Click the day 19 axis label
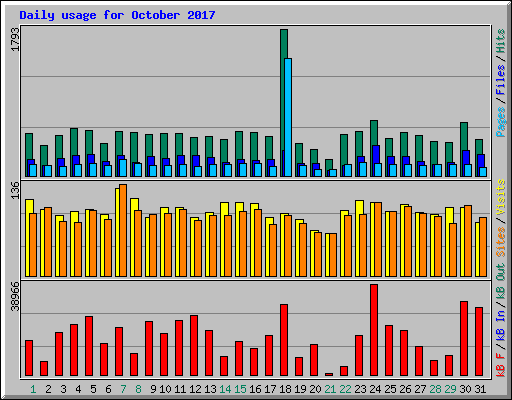This screenshot has width=512, height=400. (x=300, y=389)
